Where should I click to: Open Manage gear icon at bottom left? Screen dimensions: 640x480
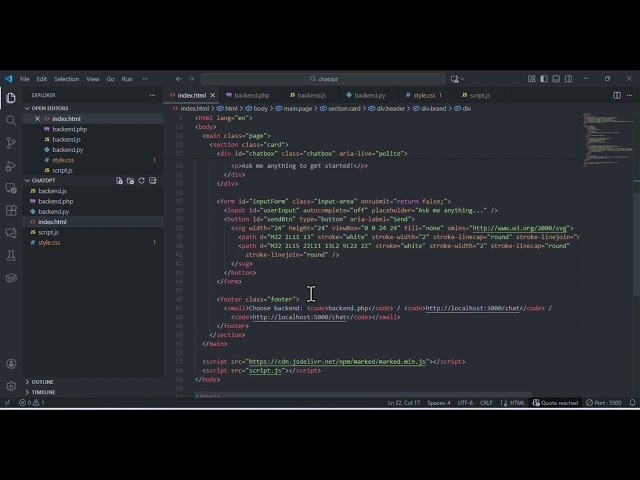pyautogui.click(x=11, y=386)
